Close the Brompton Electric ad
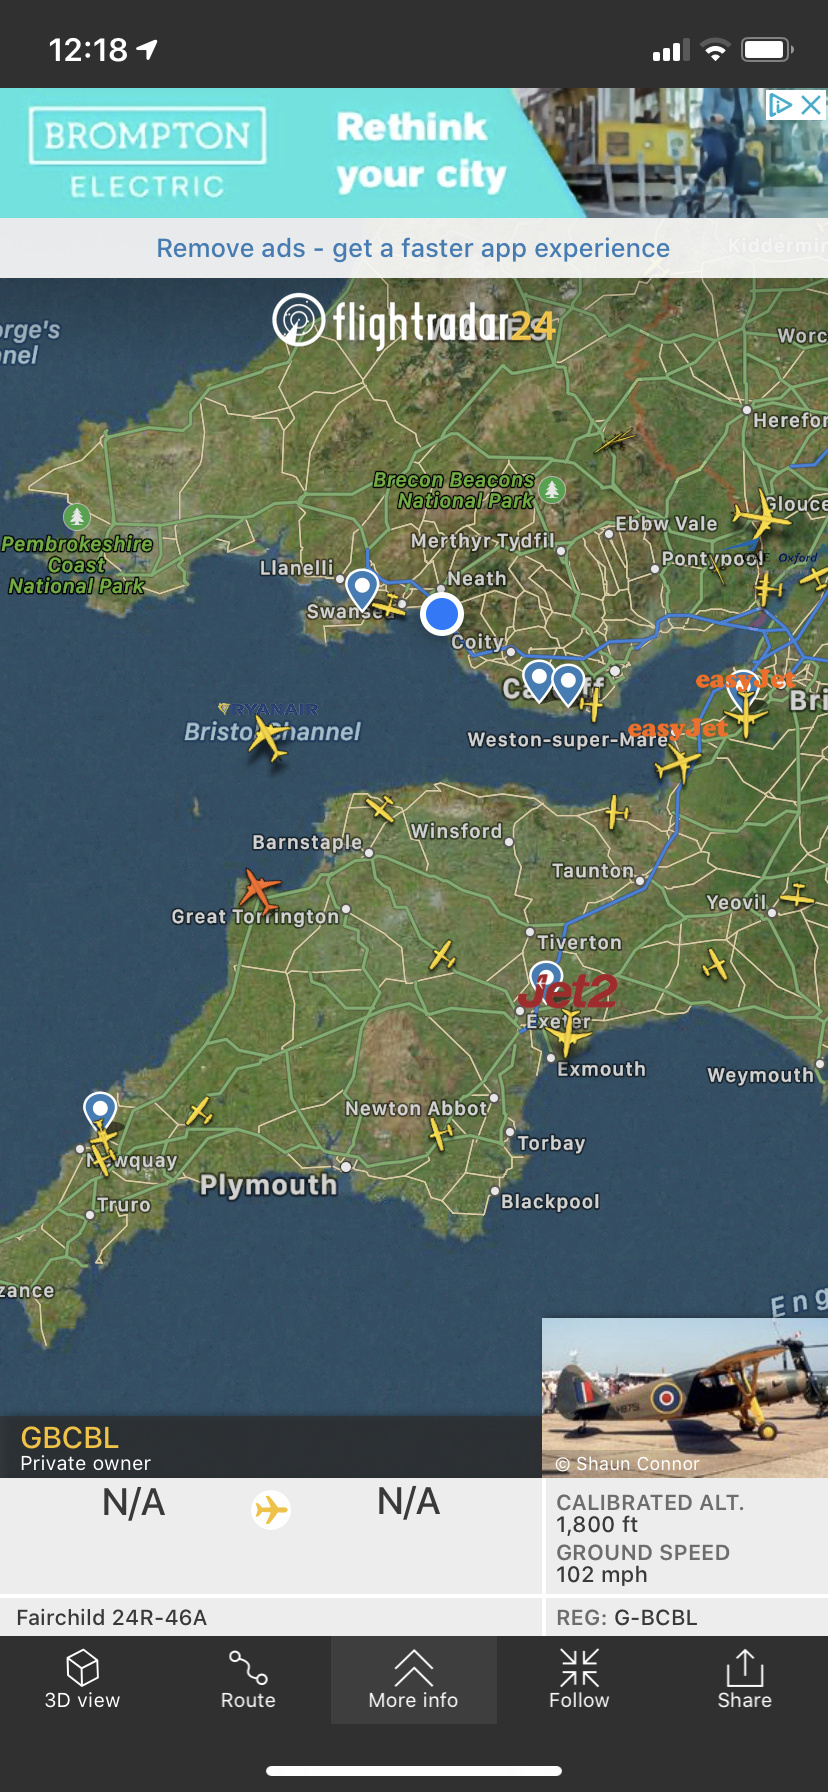 812,104
